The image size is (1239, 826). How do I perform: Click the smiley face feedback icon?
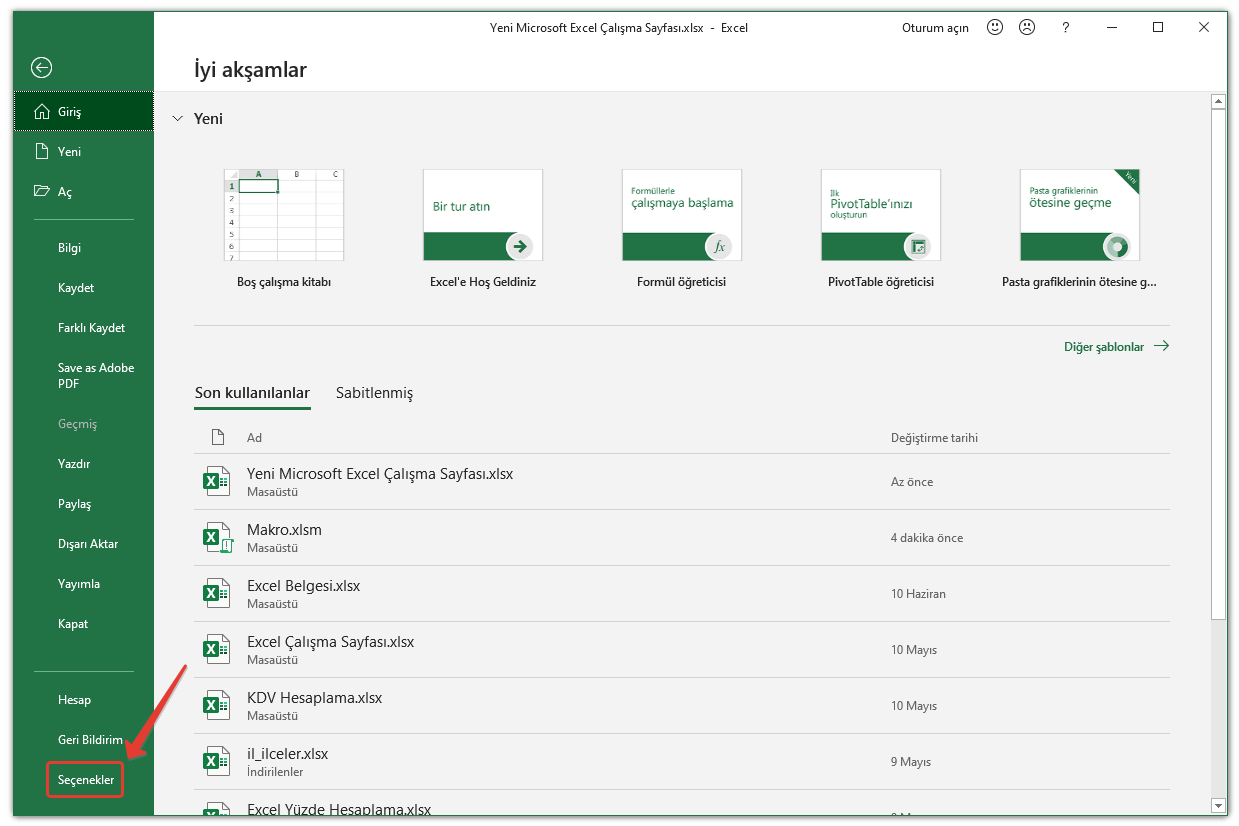click(x=994, y=28)
